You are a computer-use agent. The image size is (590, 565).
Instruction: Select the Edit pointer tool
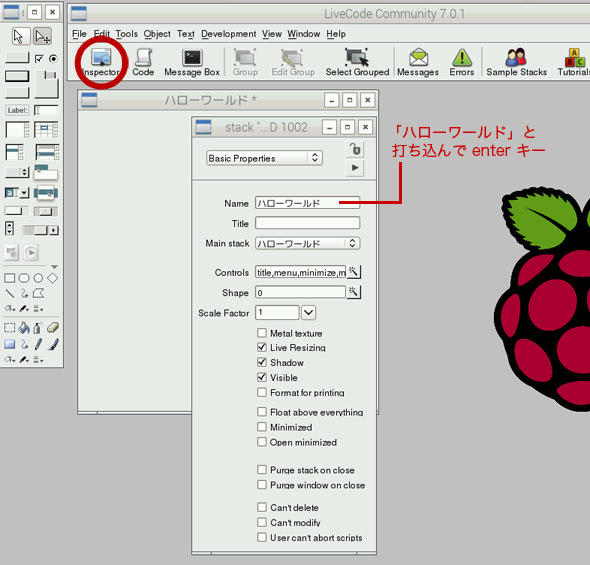click(x=42, y=36)
